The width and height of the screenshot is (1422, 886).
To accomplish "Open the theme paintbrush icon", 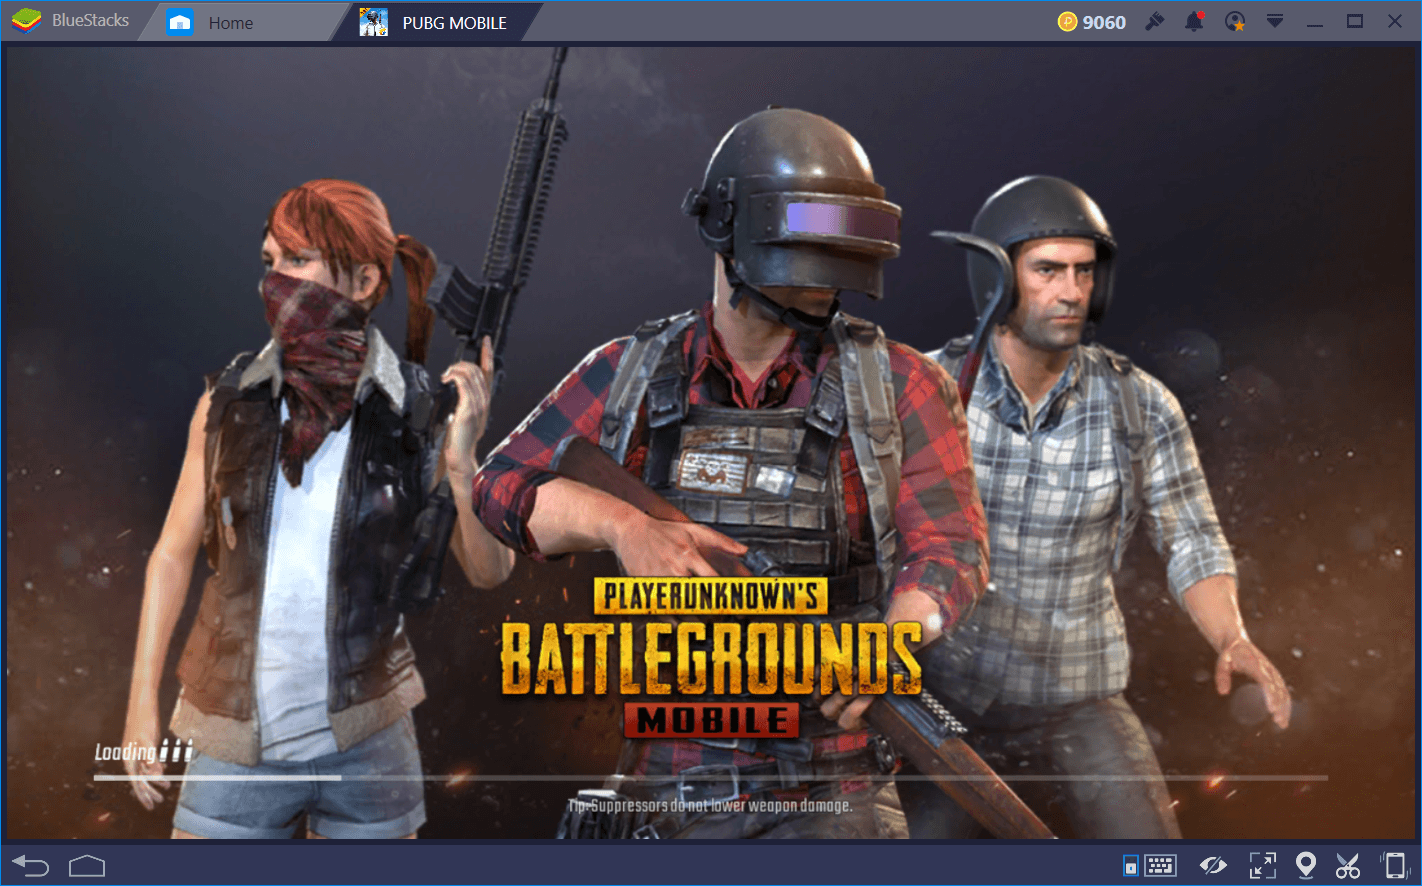I will (1155, 21).
